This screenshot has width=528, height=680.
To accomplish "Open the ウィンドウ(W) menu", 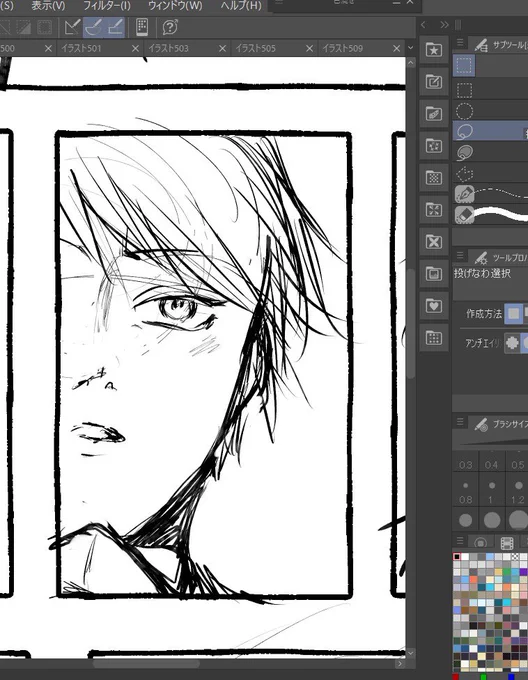I will pos(175,6).
